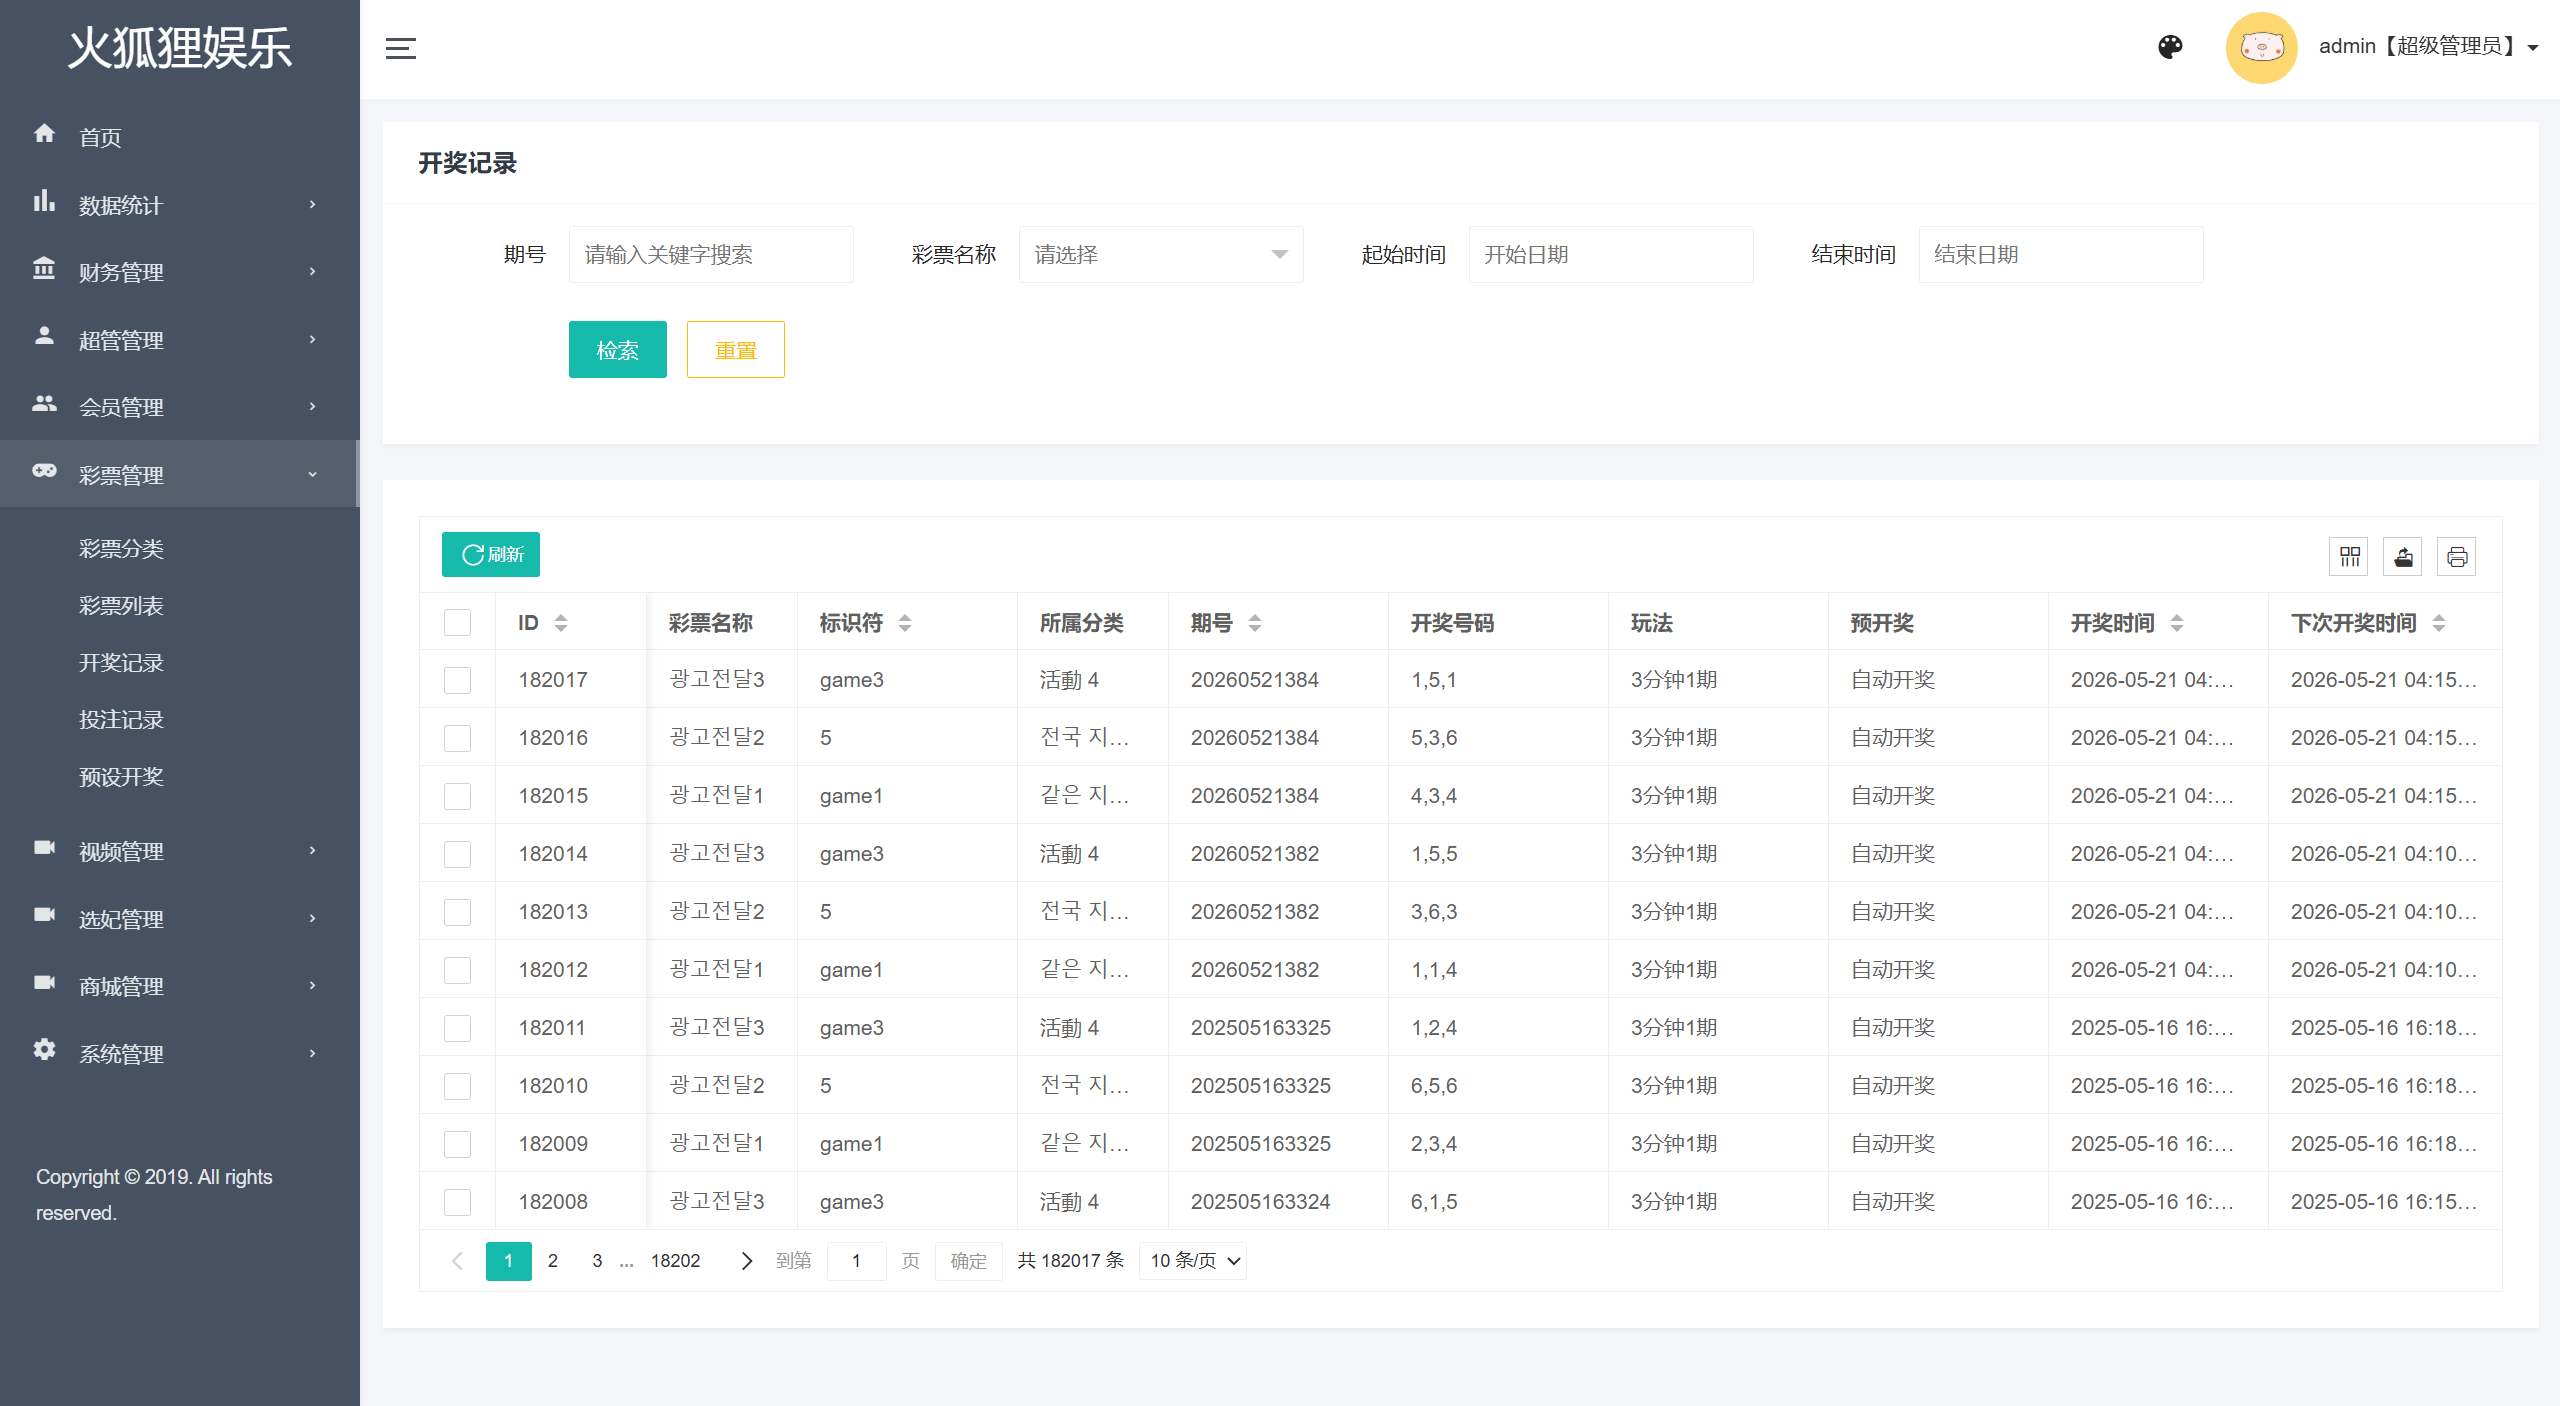Click the 系统管理 gear icon
Image resolution: width=2560 pixels, height=1406 pixels.
[x=44, y=1050]
